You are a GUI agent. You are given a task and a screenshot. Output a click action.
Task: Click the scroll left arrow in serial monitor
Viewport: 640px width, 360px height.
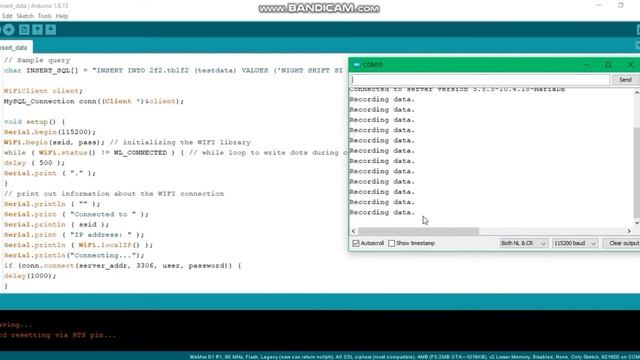coord(353,231)
